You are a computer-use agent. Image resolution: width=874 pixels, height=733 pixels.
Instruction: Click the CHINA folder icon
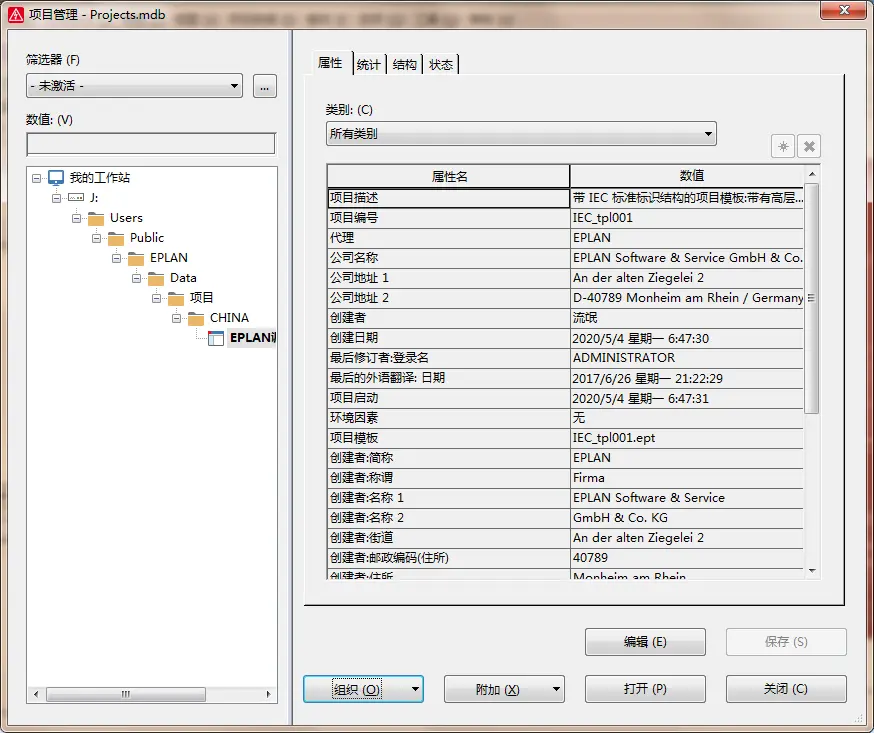click(196, 318)
